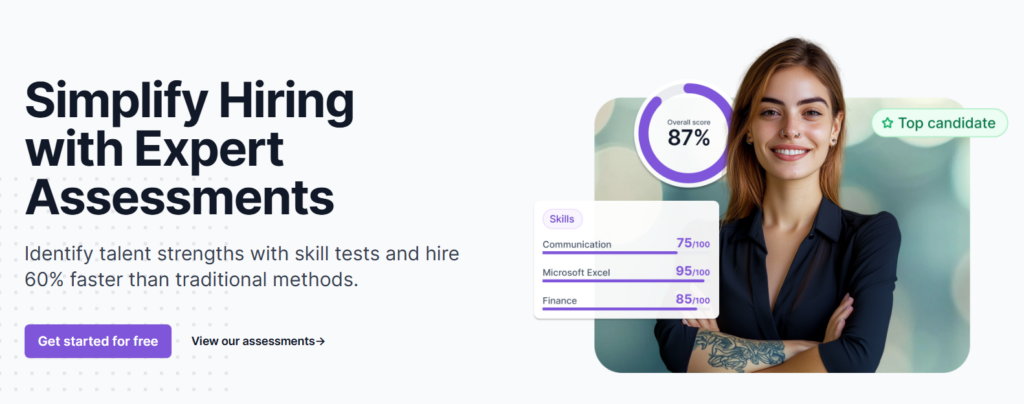Screen dimensions: 1024x404
Task: Click the star icon in Top candidate badge
Action: [x=887, y=123]
